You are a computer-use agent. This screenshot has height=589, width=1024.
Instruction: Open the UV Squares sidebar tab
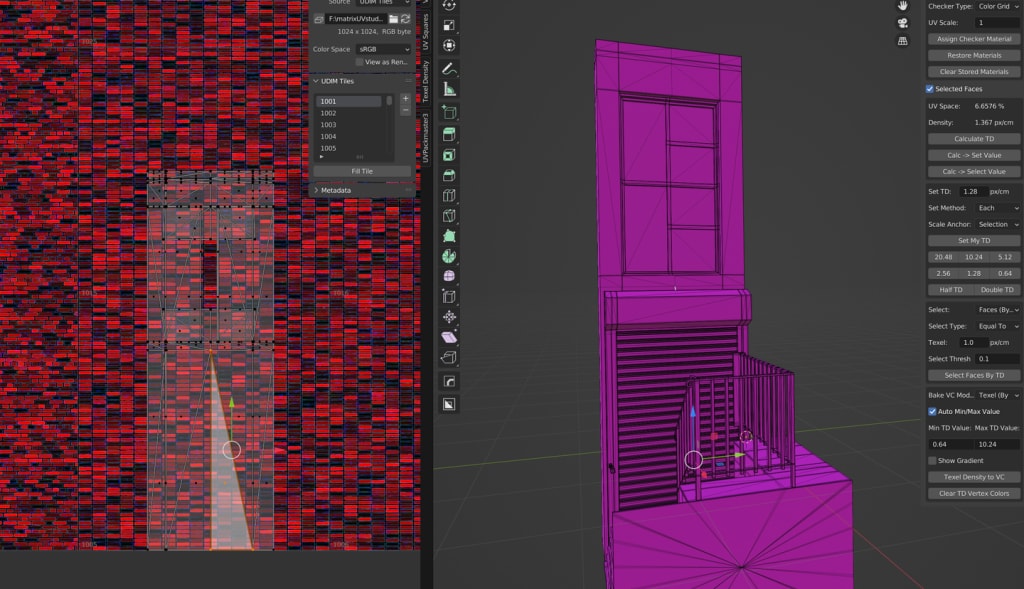click(x=425, y=32)
